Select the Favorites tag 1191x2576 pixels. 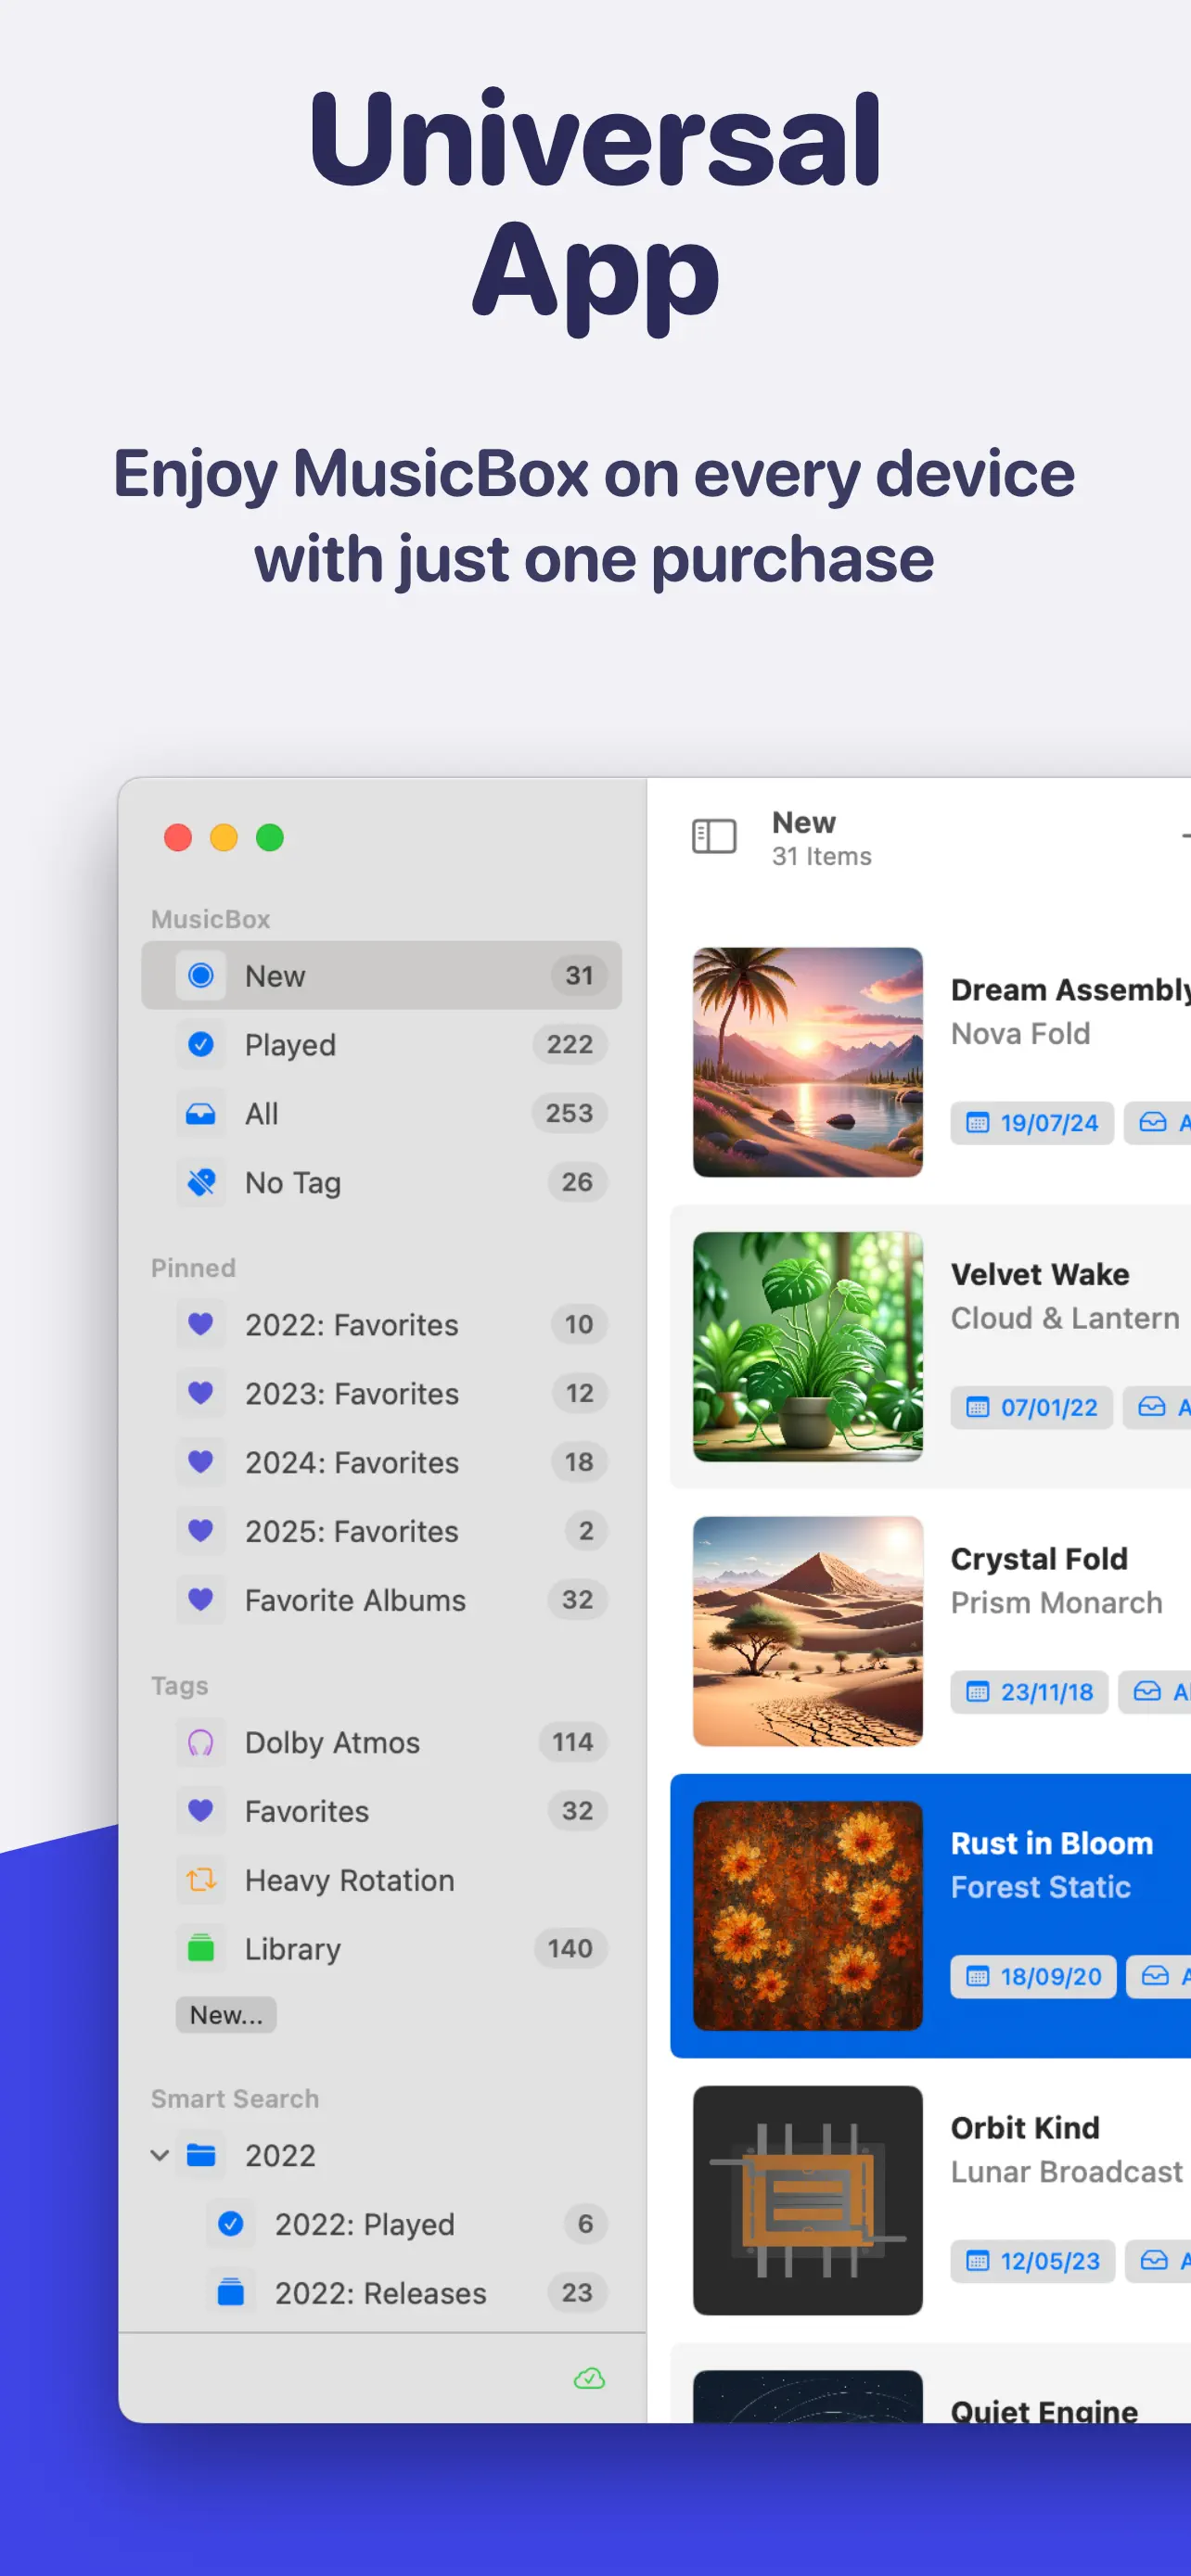pyautogui.click(x=381, y=1811)
